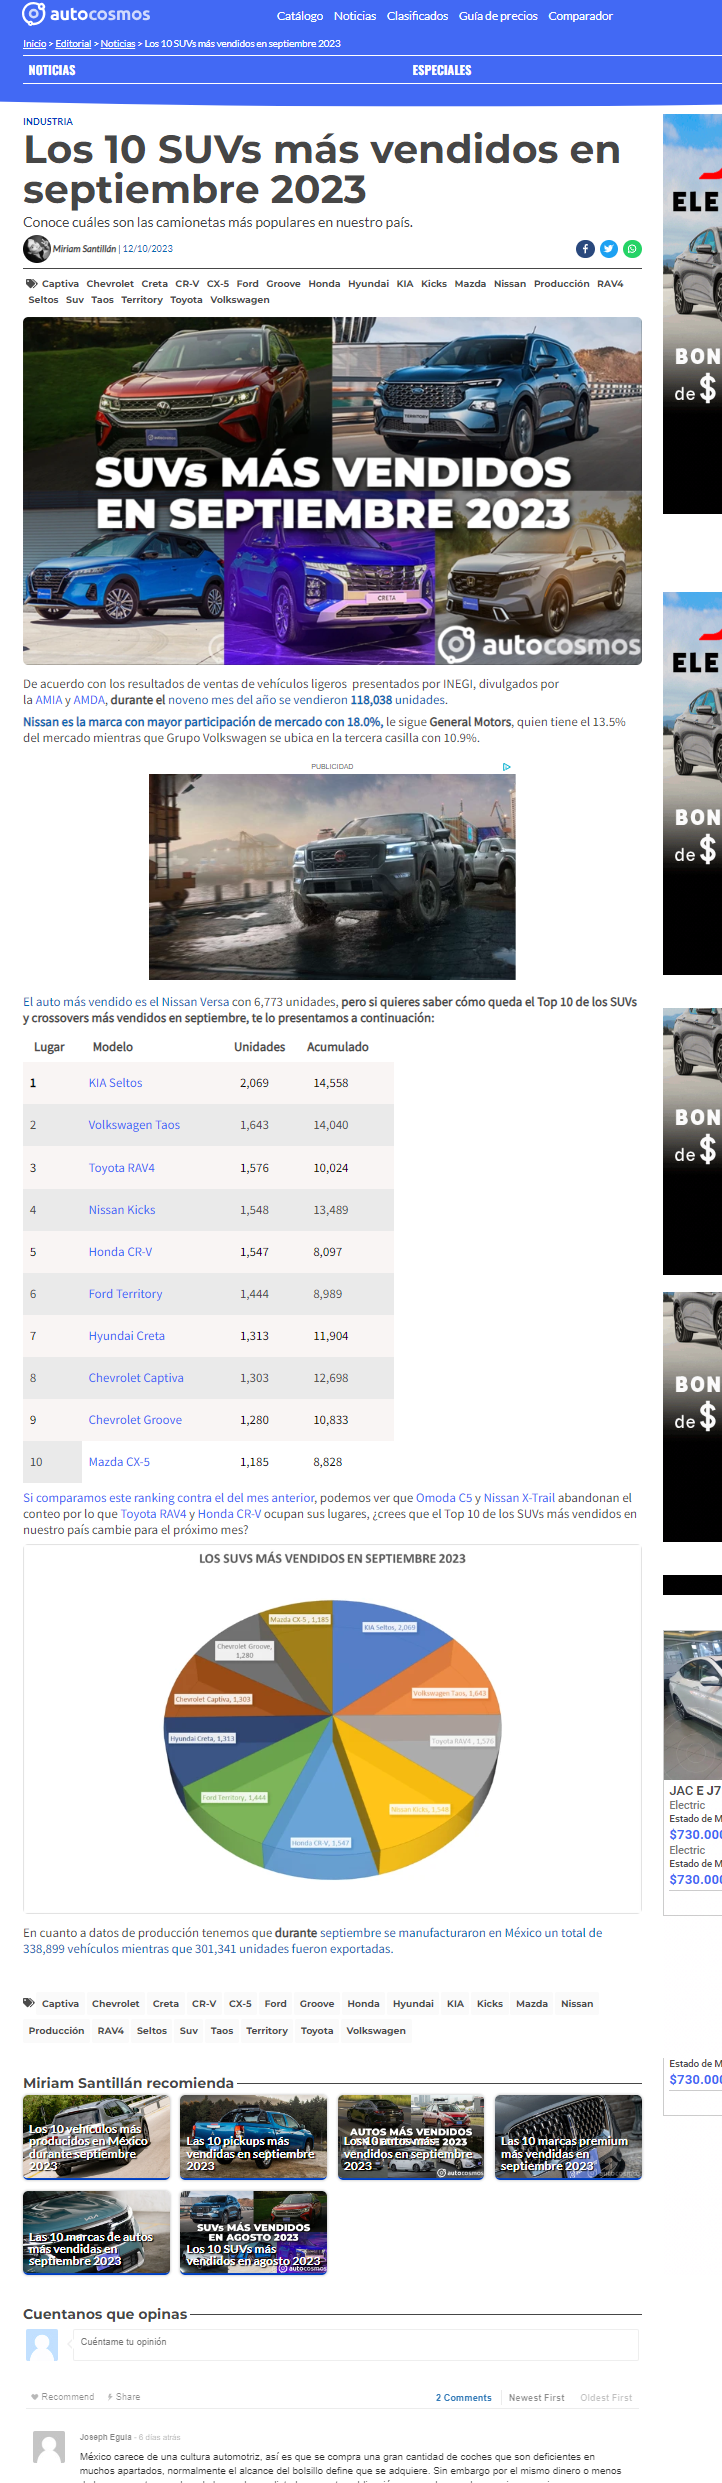Image resolution: width=722 pixels, height=2483 pixels.
Task: Click Share under the comment box
Action: pos(124,2397)
